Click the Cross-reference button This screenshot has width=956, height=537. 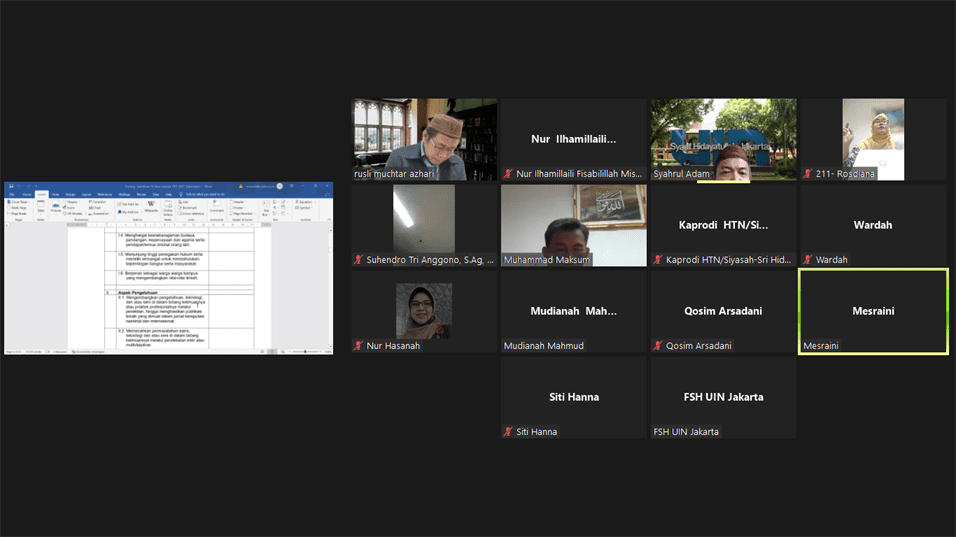tap(192, 213)
